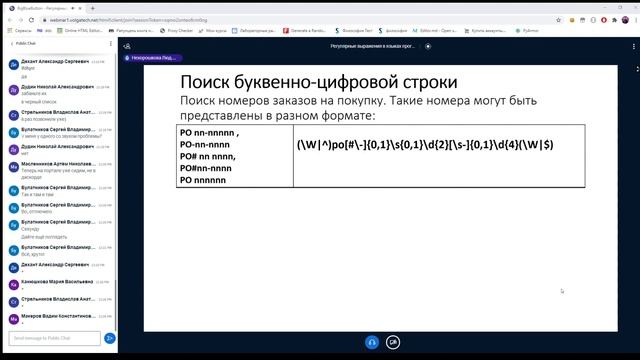Image resolution: width=640 pixels, height=360 pixels.
Task: Send the chat message with the blue arrow button
Action: (x=109, y=338)
